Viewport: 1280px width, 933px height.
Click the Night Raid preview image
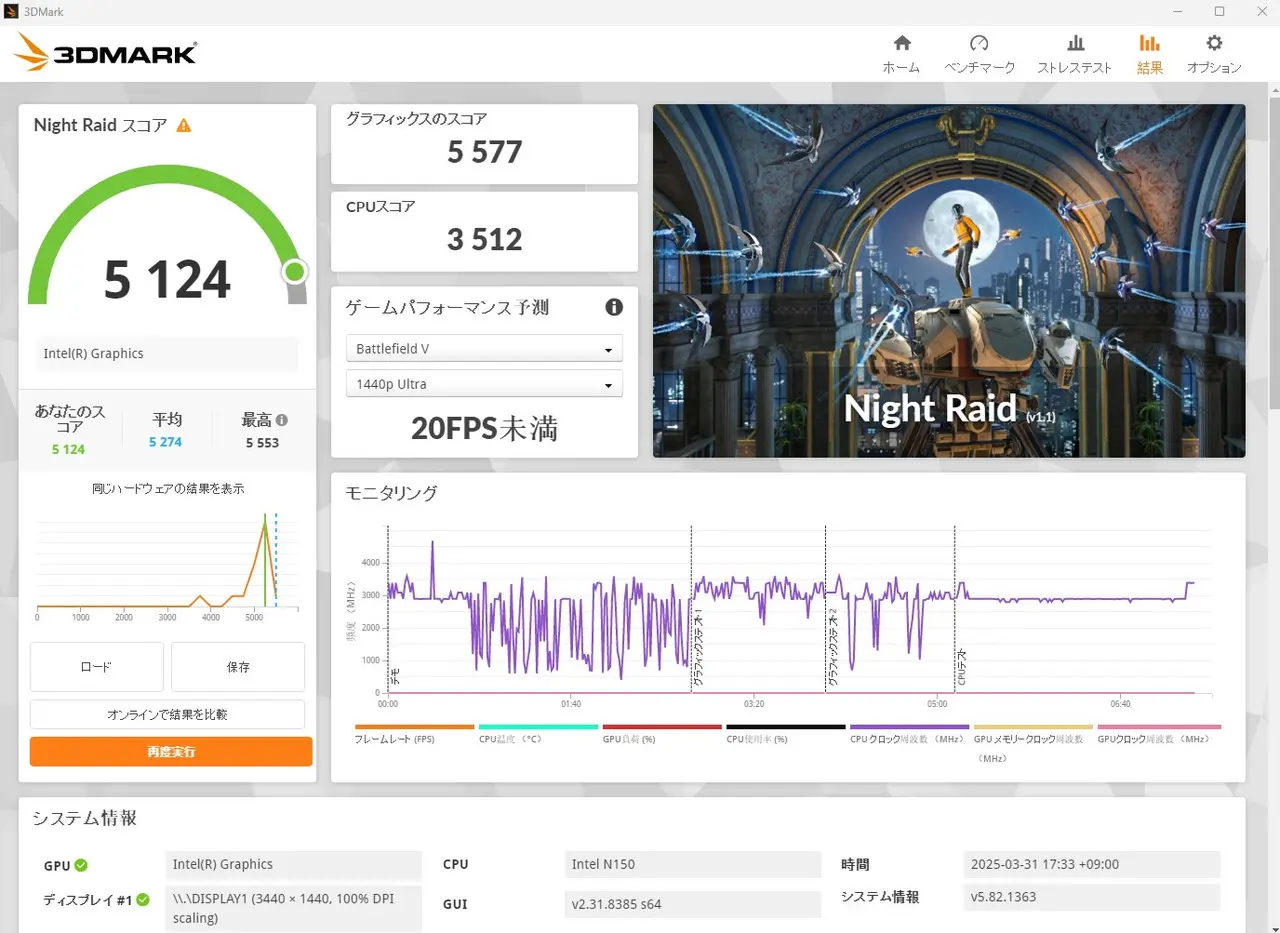[x=949, y=281]
